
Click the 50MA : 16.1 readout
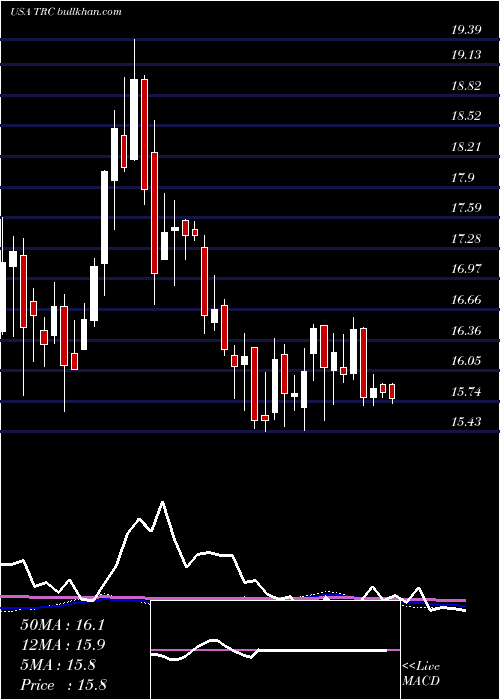[62, 625]
